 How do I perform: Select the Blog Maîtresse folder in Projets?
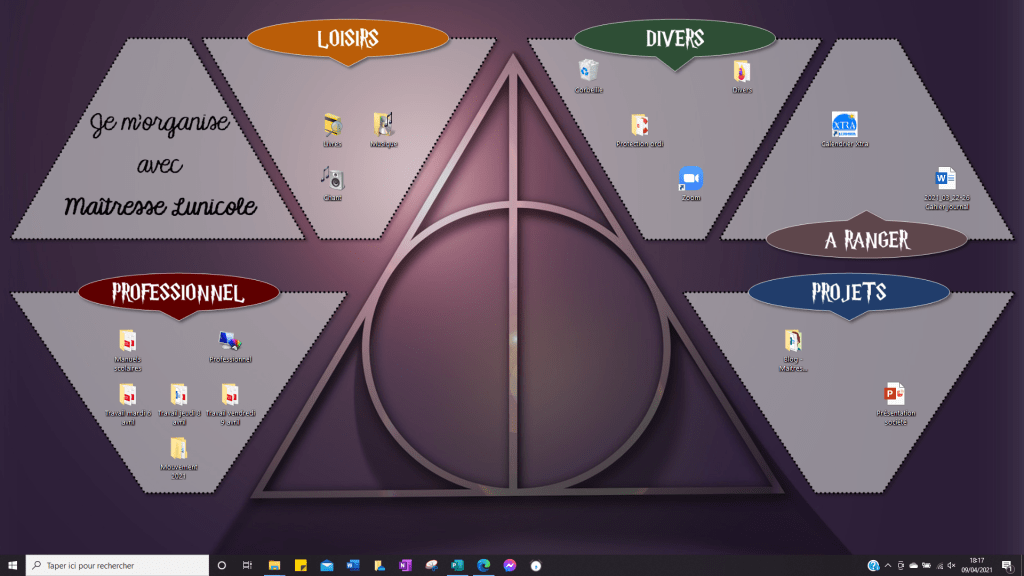(793, 340)
